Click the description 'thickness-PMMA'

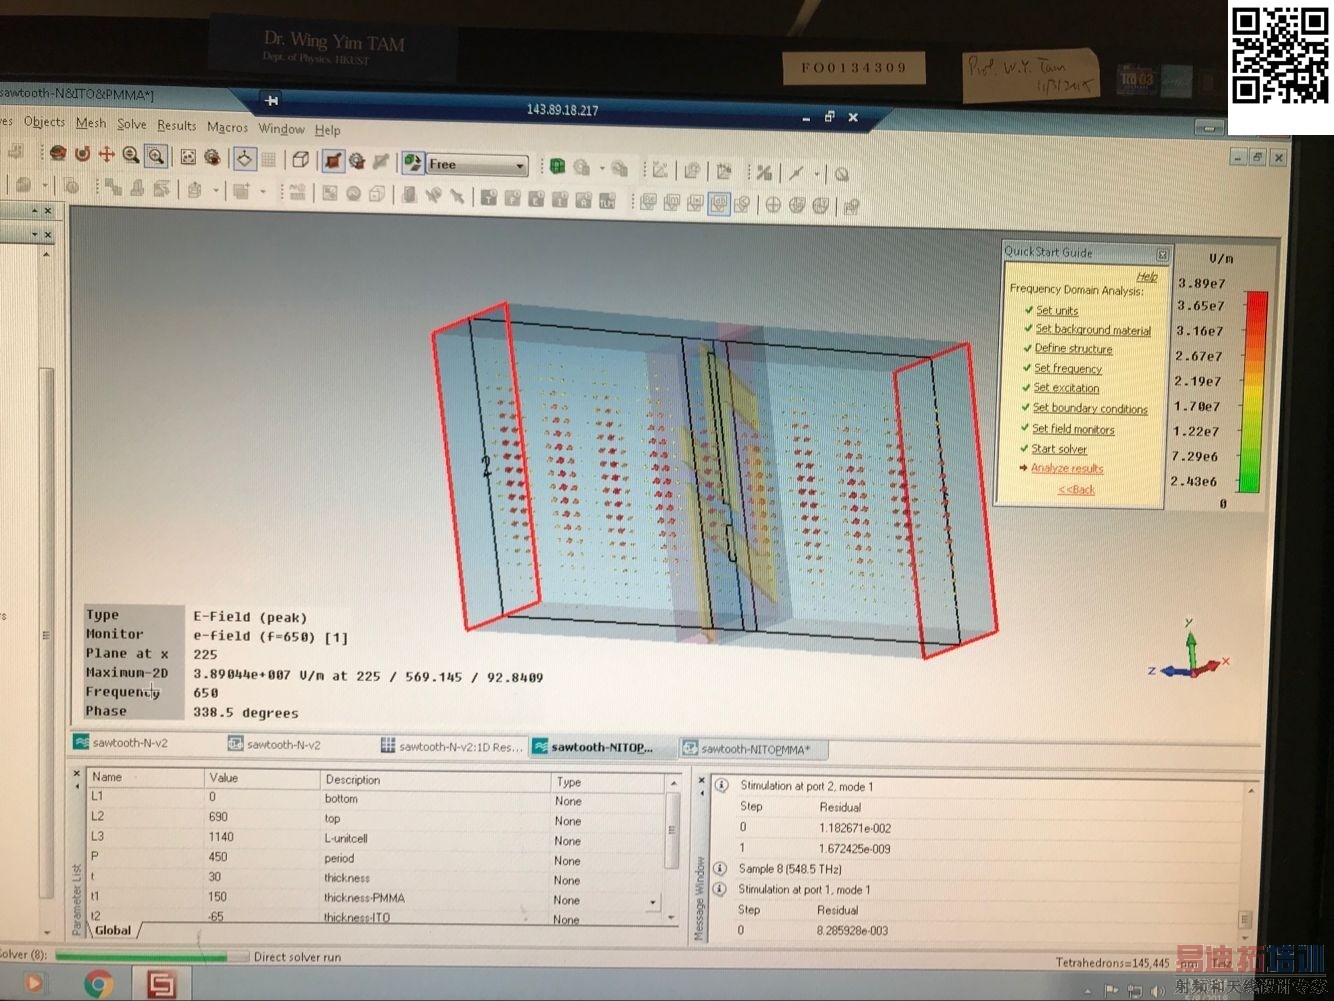coord(364,898)
